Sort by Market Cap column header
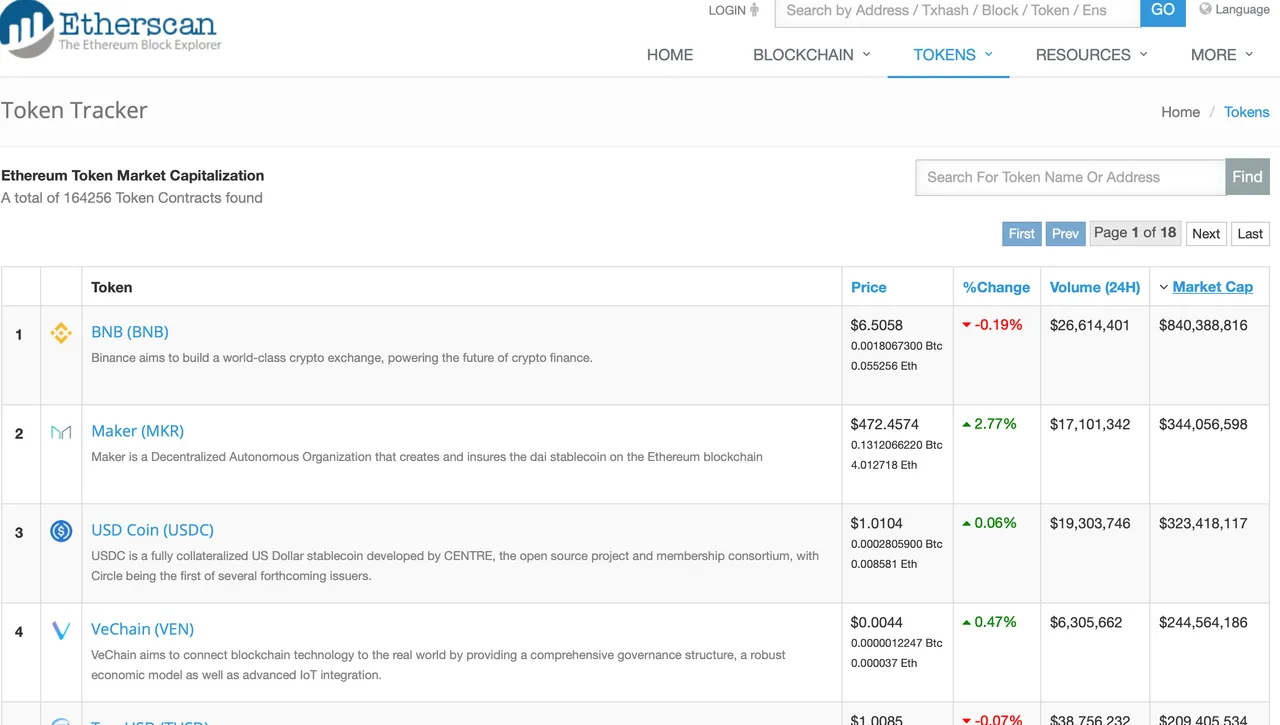The width and height of the screenshot is (1280, 725). click(x=1212, y=287)
